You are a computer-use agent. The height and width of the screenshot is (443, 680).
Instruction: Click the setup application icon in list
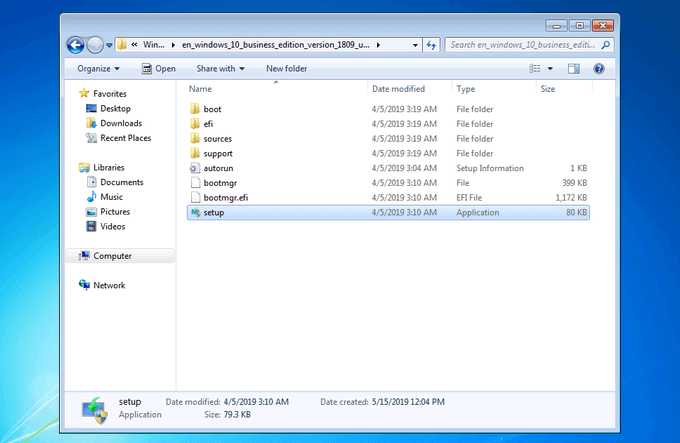click(x=196, y=212)
